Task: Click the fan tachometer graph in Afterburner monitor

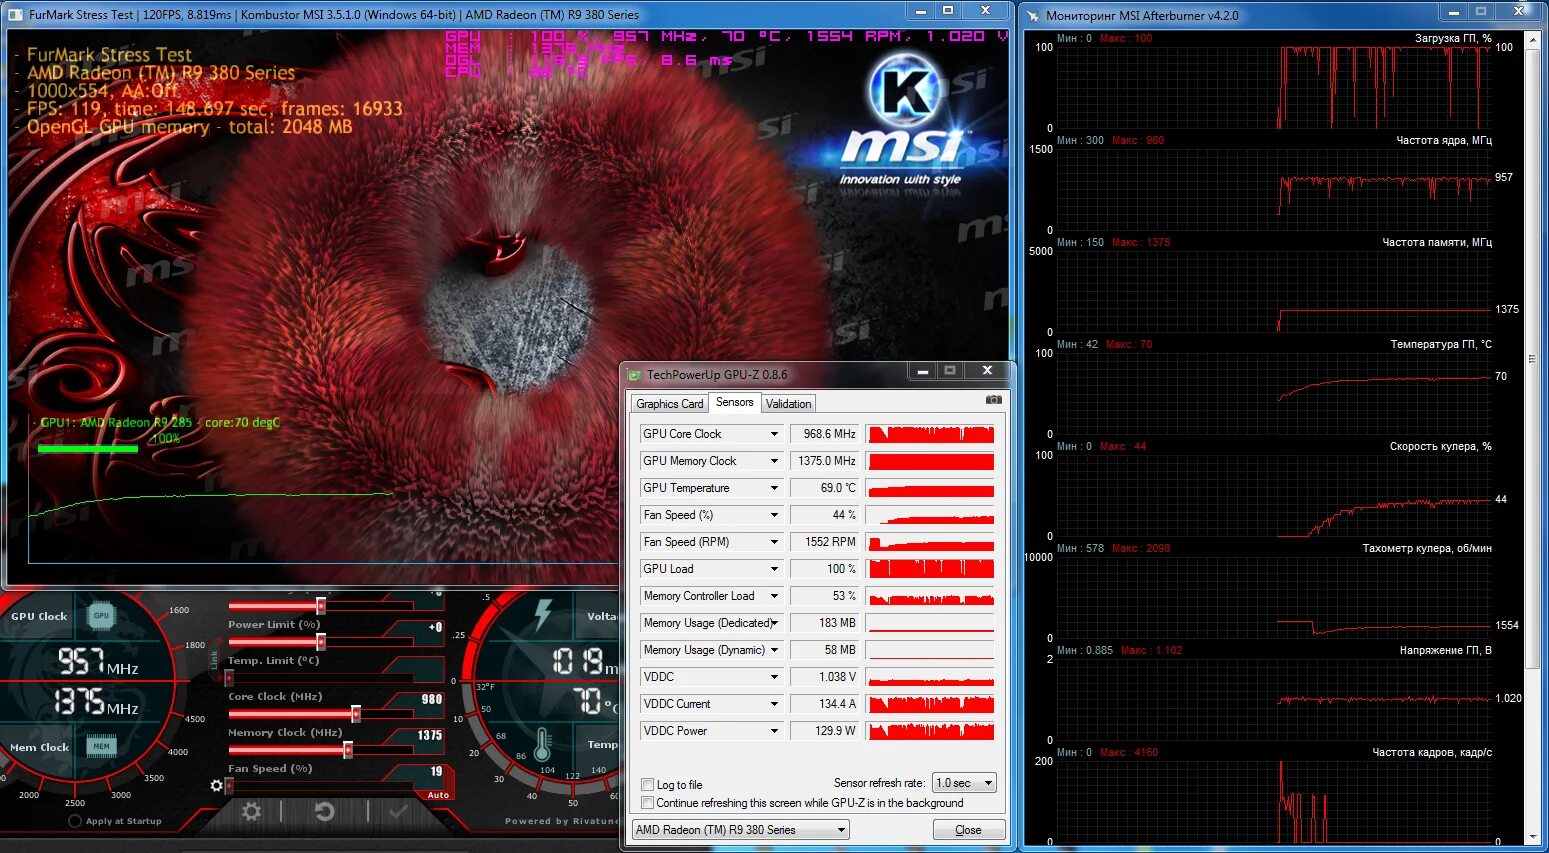Action: click(1274, 597)
